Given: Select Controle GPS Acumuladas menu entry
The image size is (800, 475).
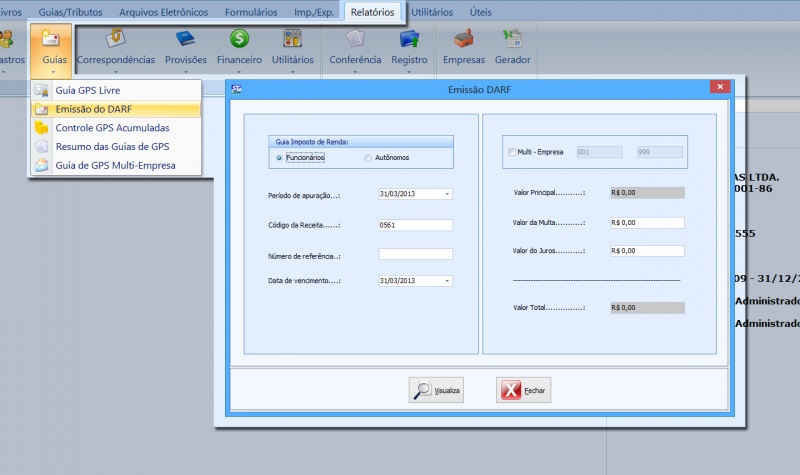Looking at the screenshot, I should (x=112, y=128).
